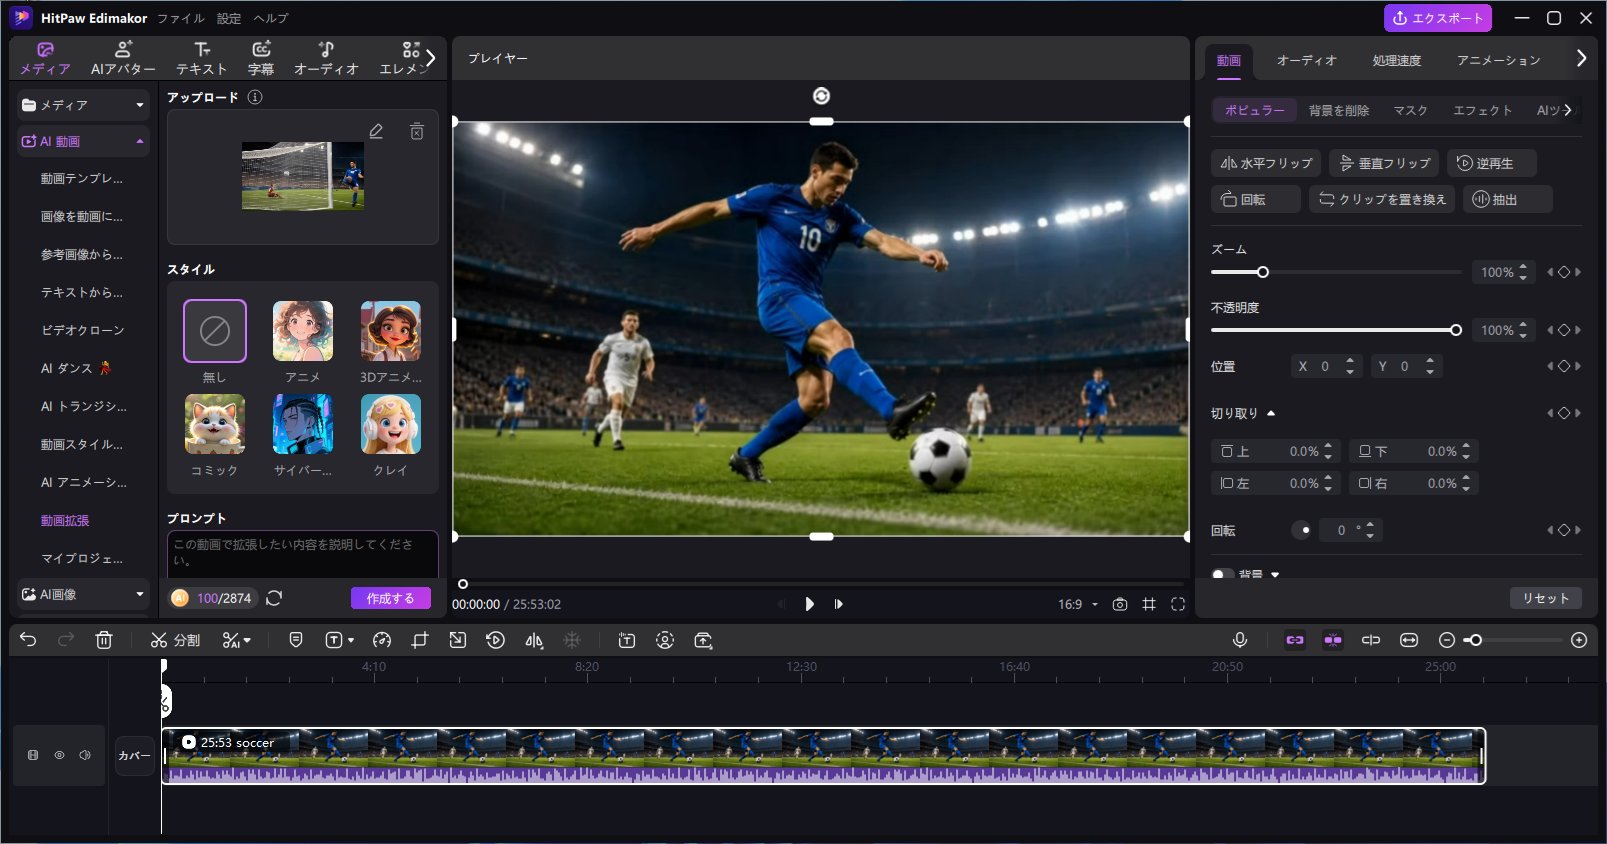
Task: Undo the last edit in the timeline toolbar
Action: [x=28, y=640]
